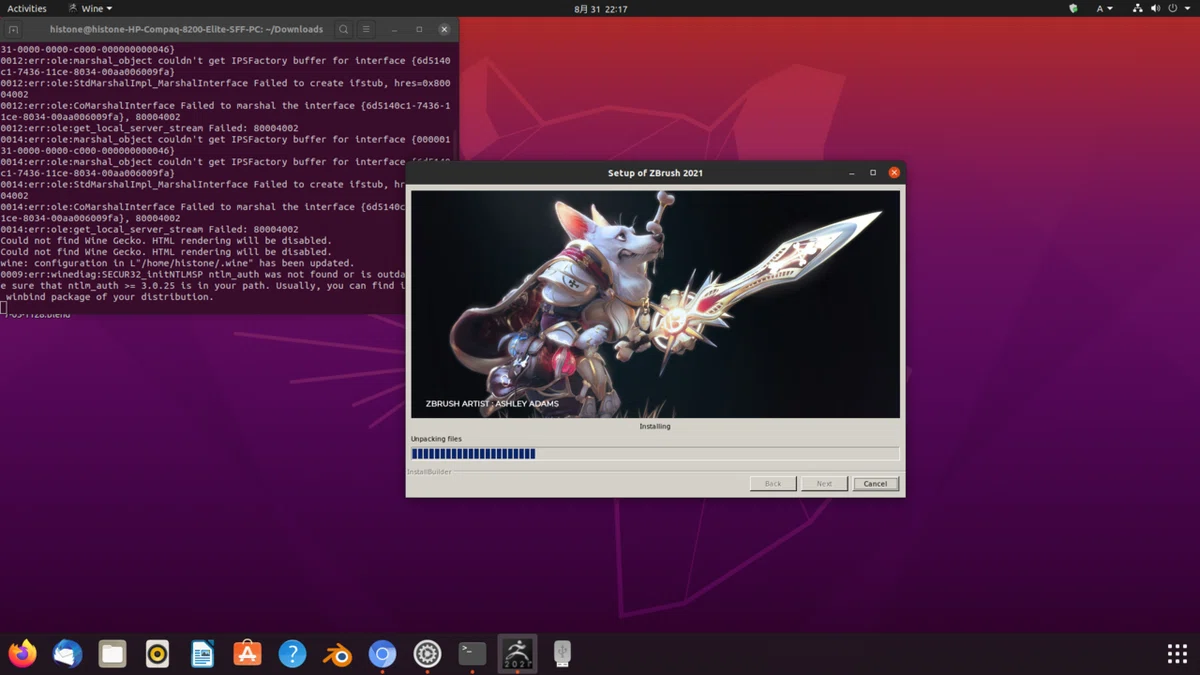Click terminal line 'Could not find Wine Gecko' first occurrence
1200x675 pixels.
click(166, 241)
